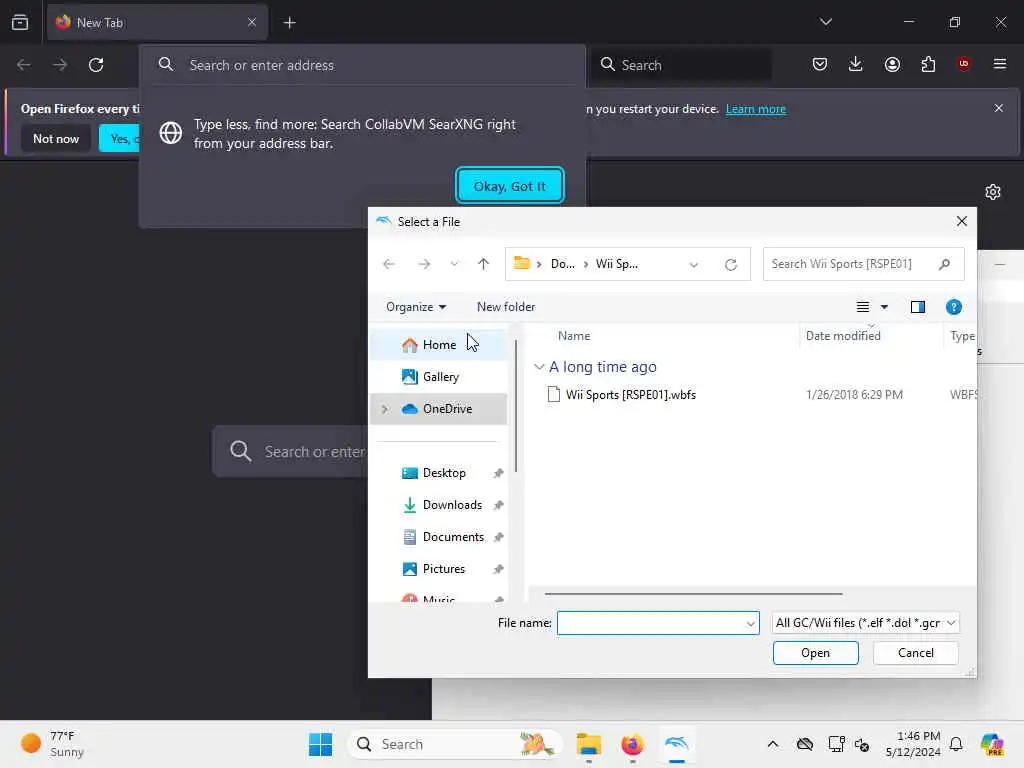Viewport: 1024px width, 768px height.
Task: Show hidden system tray icons
Action: point(773,744)
